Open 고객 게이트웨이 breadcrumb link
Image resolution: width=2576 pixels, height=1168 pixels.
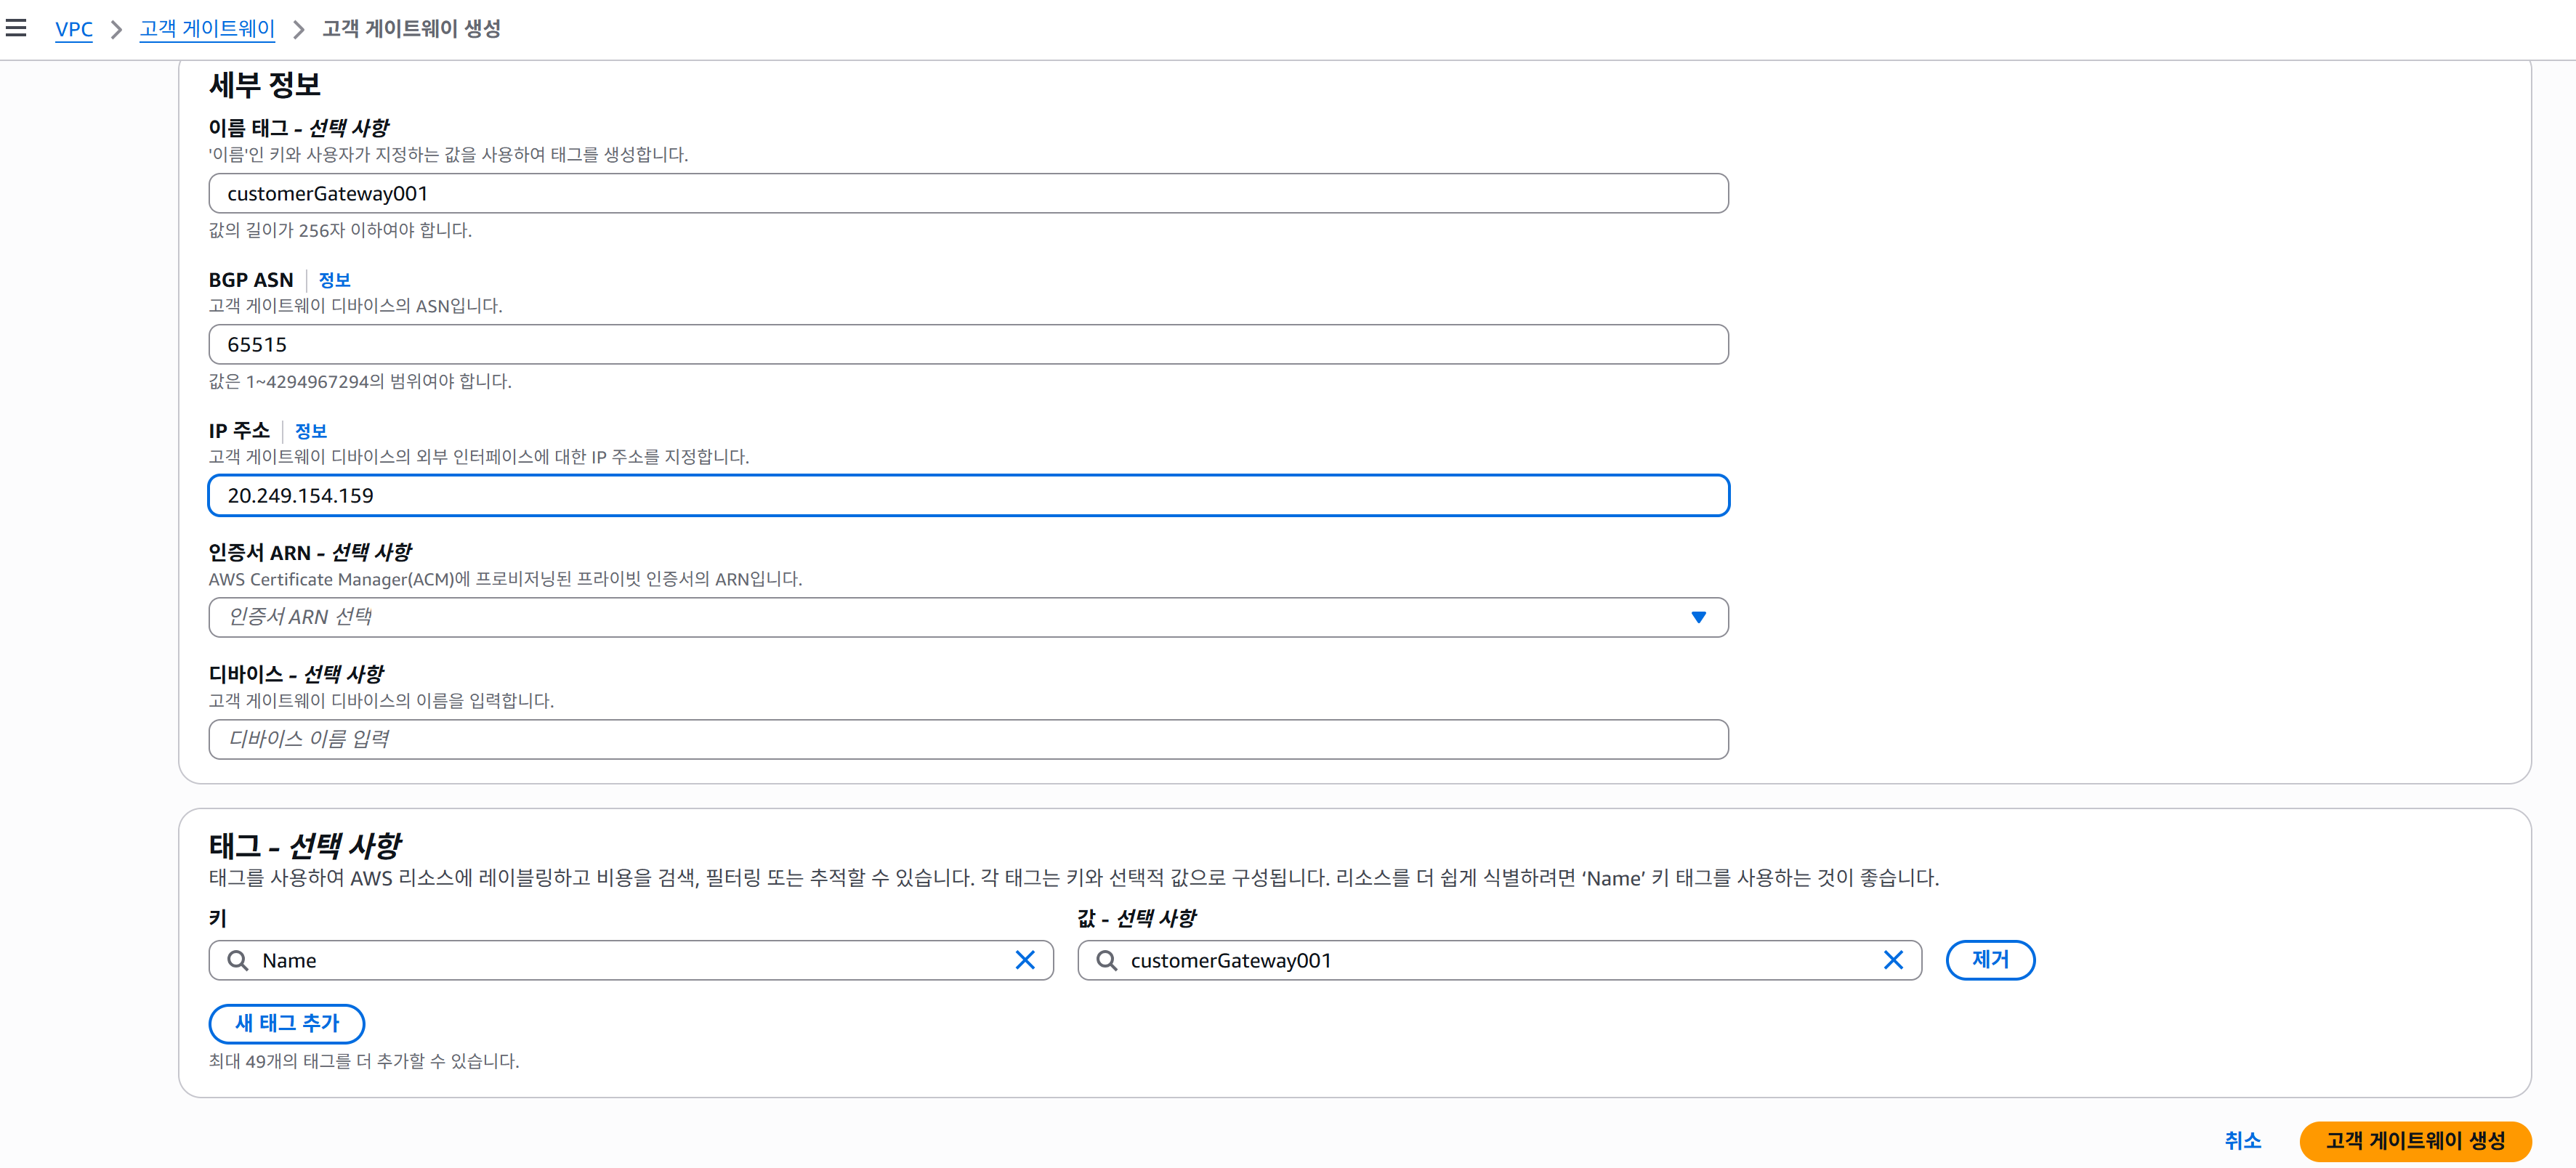(207, 29)
